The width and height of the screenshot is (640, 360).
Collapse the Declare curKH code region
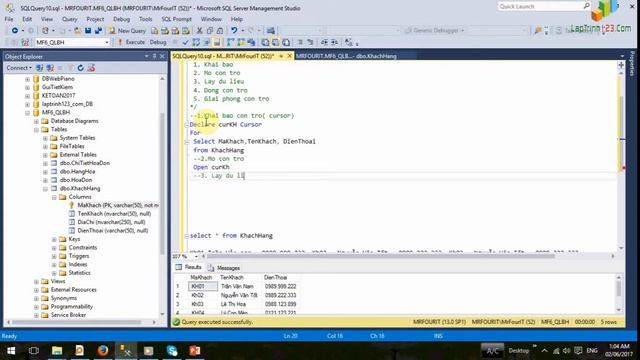(187, 125)
